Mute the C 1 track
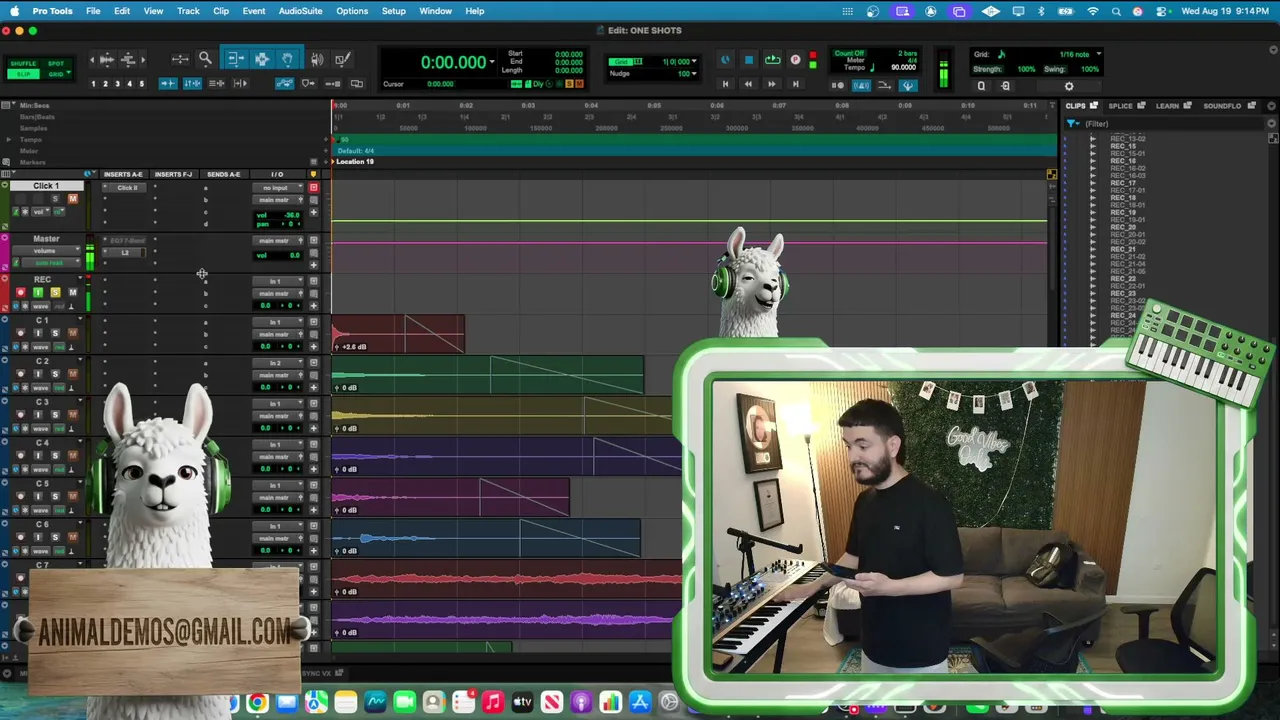The height and width of the screenshot is (720, 1280). click(x=72, y=333)
